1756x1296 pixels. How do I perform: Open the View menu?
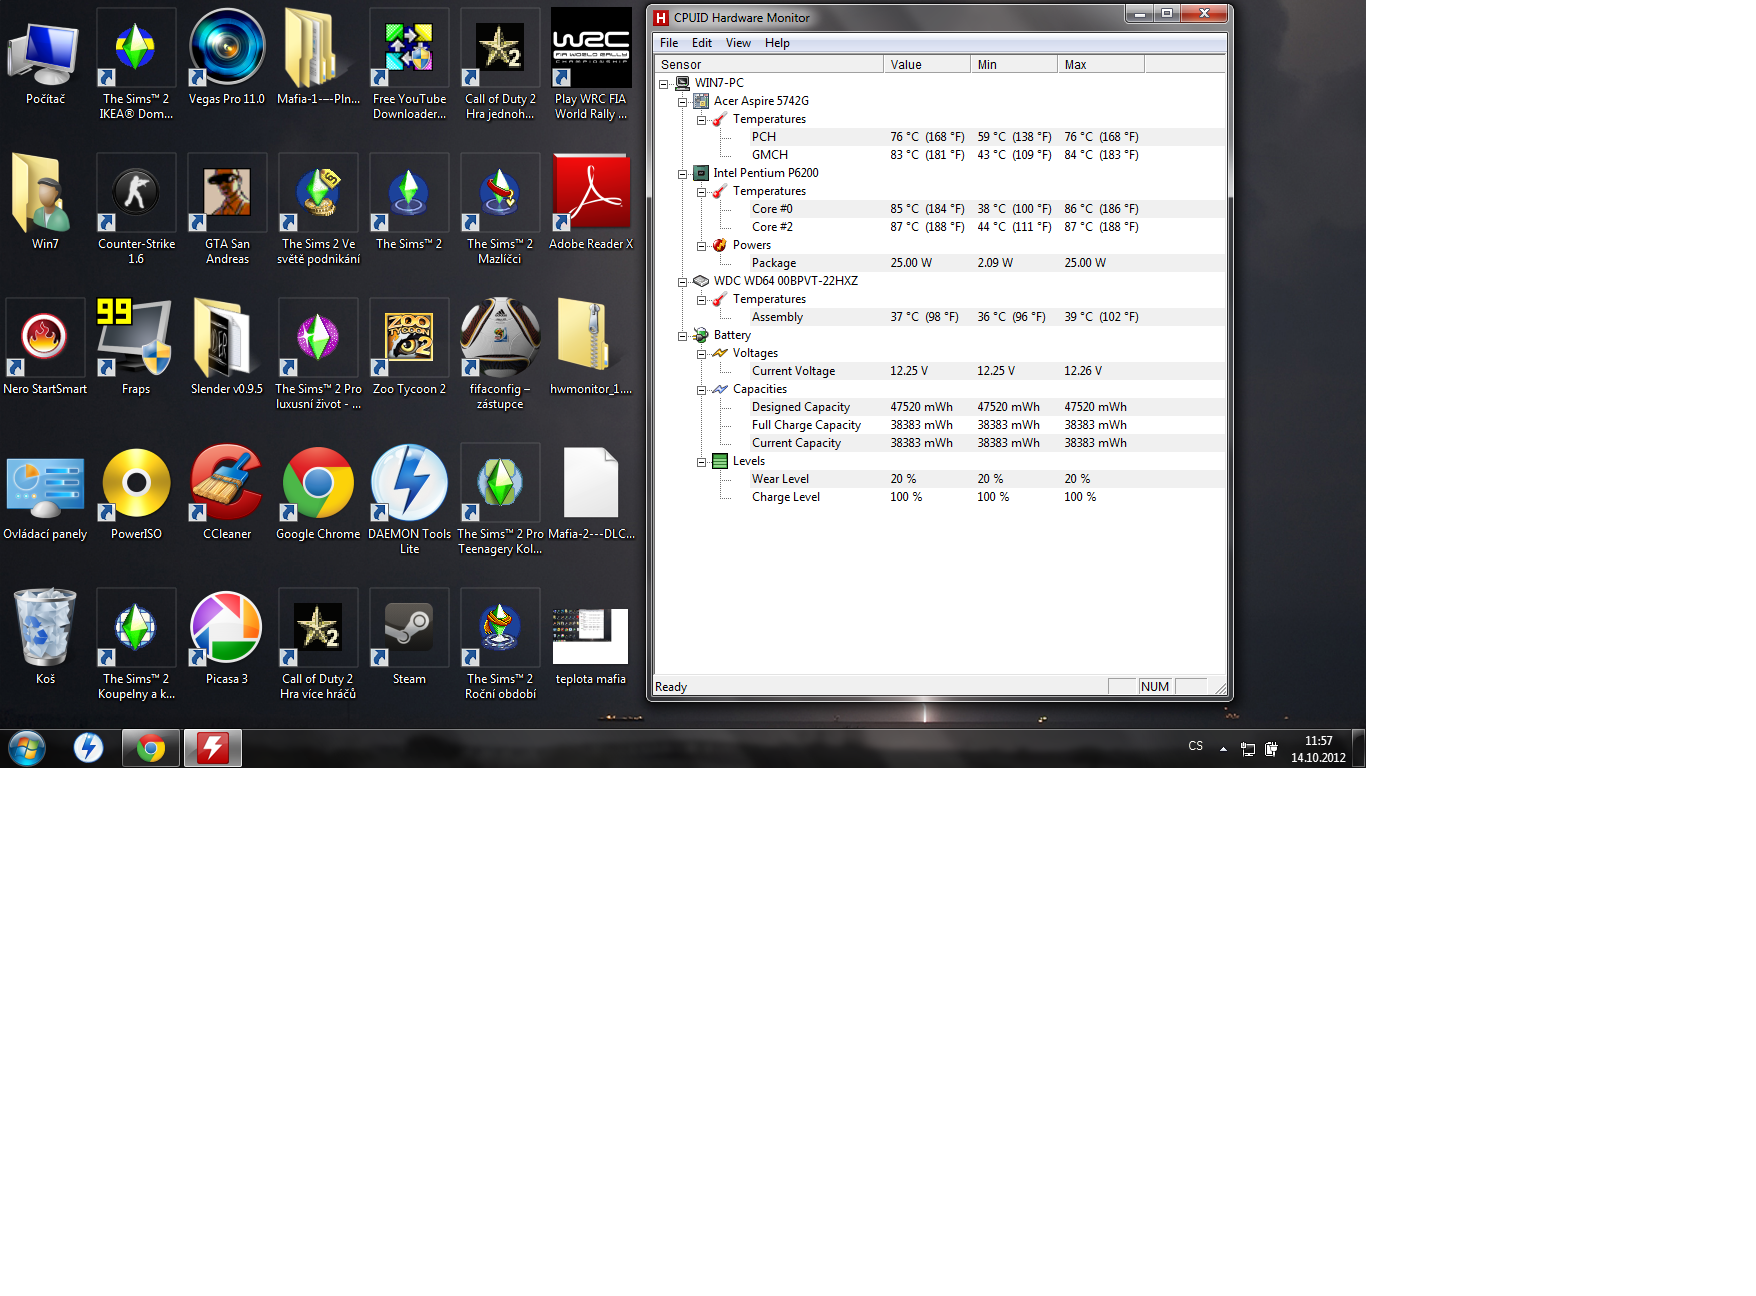click(x=738, y=43)
